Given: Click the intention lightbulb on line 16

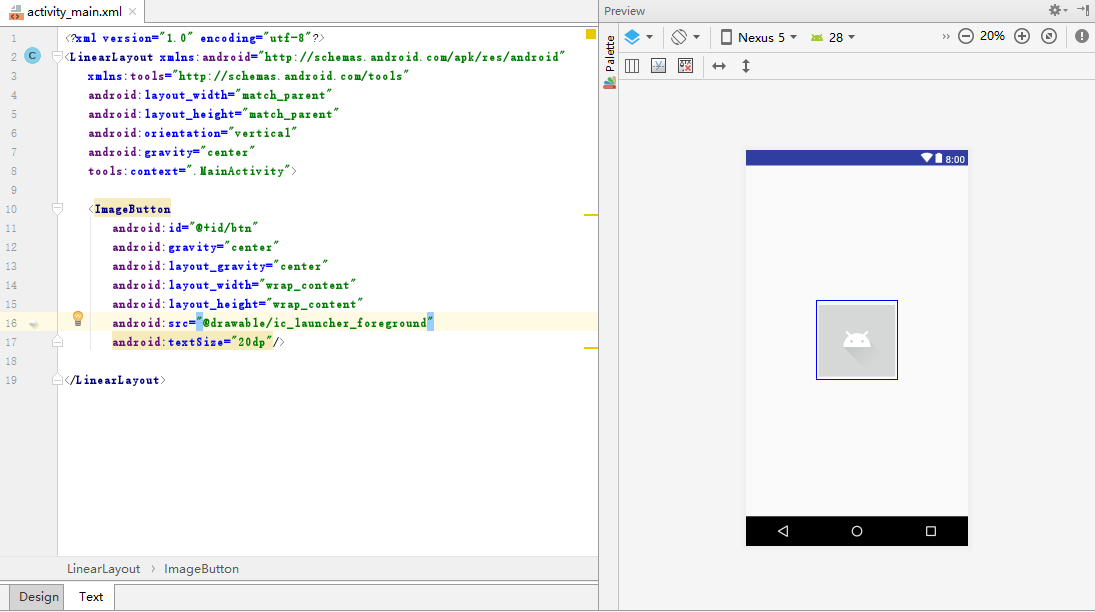Looking at the screenshot, I should tap(77, 319).
